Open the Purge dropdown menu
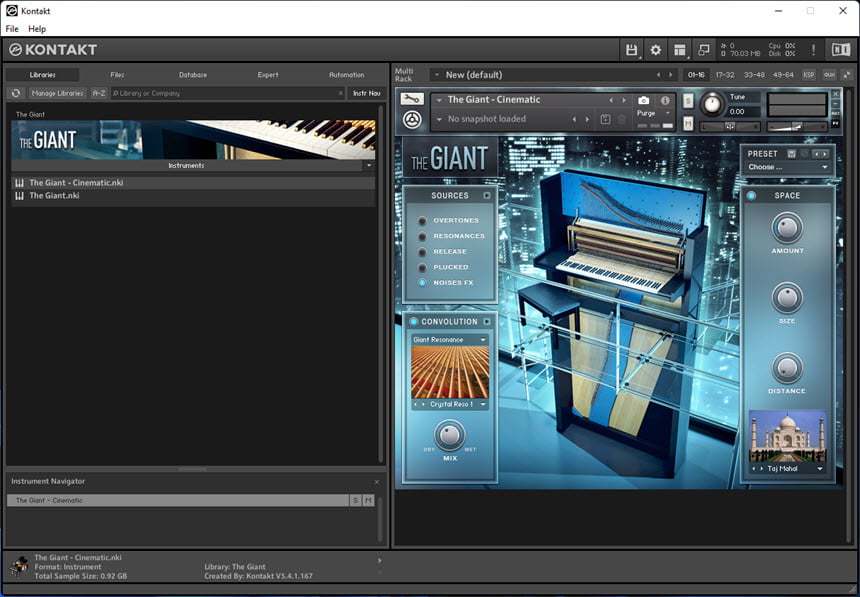The width and height of the screenshot is (860, 597). point(653,113)
